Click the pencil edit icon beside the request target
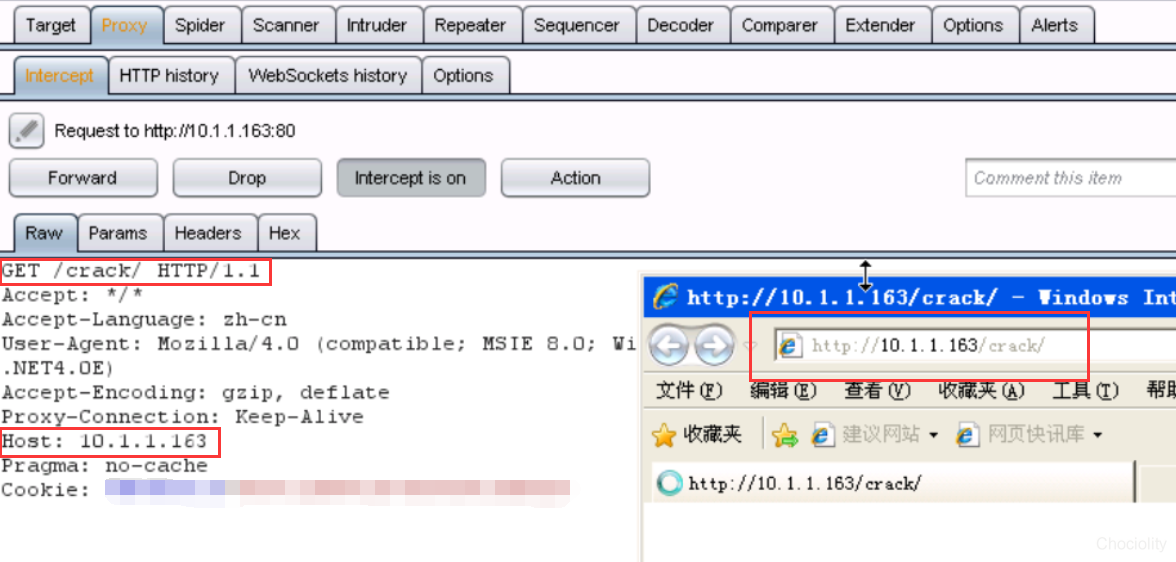This screenshot has height=562, width=1176. 27,131
